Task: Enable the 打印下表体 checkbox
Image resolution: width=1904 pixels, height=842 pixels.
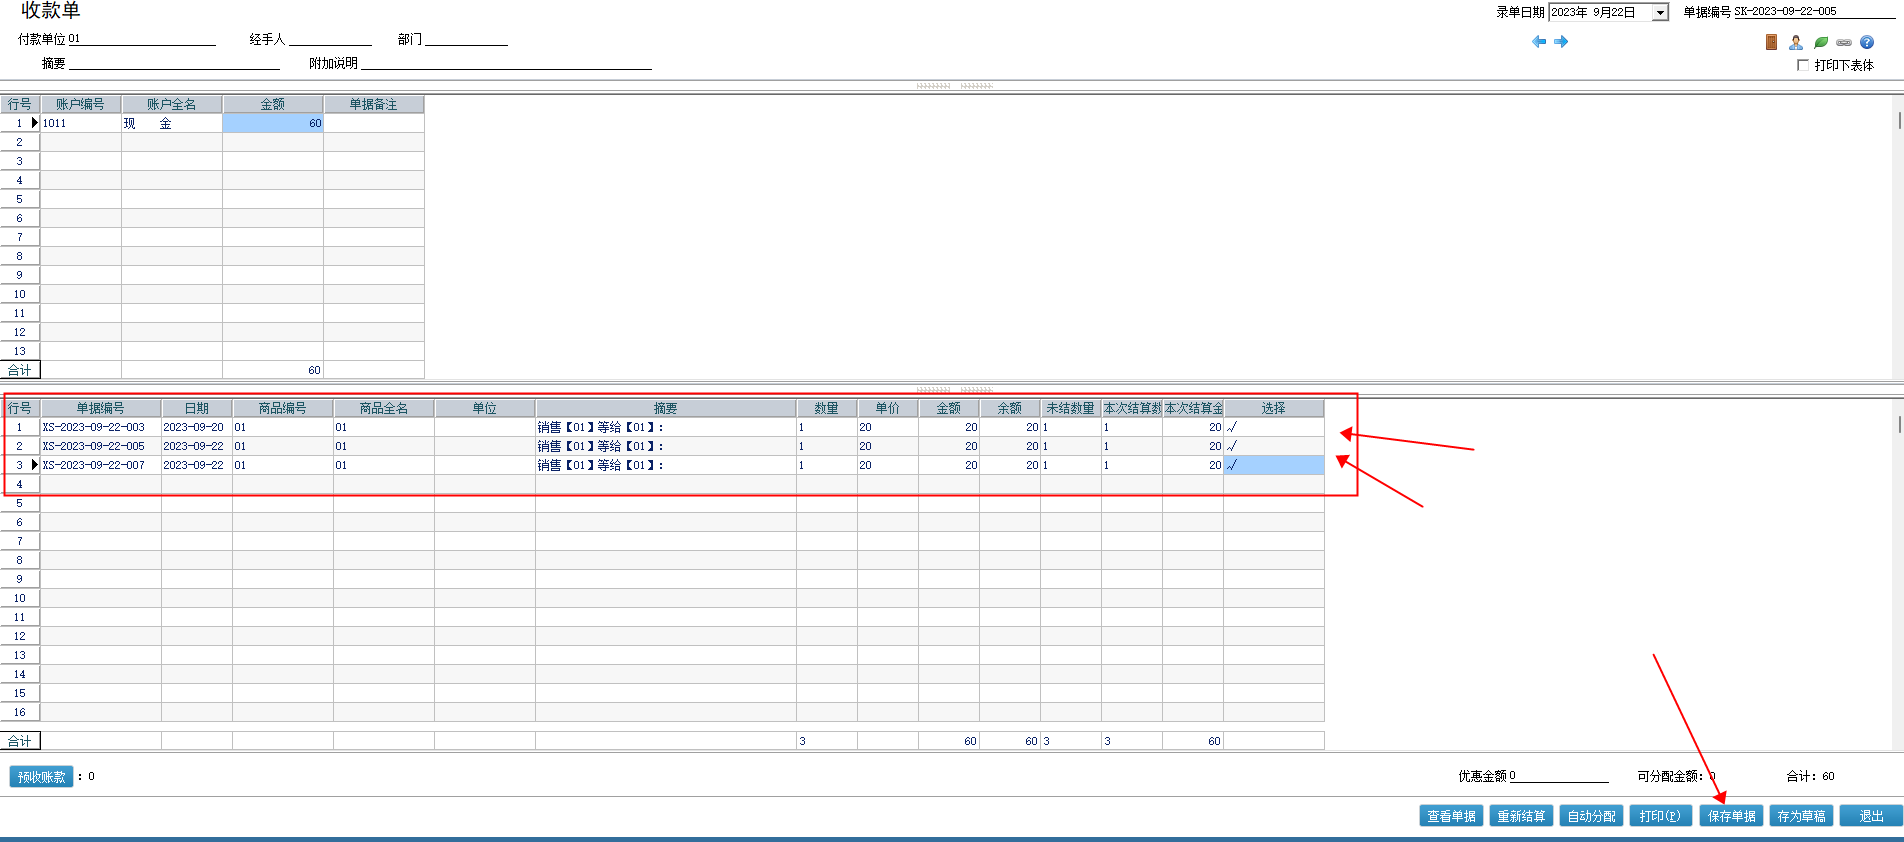Action: pos(1803,65)
